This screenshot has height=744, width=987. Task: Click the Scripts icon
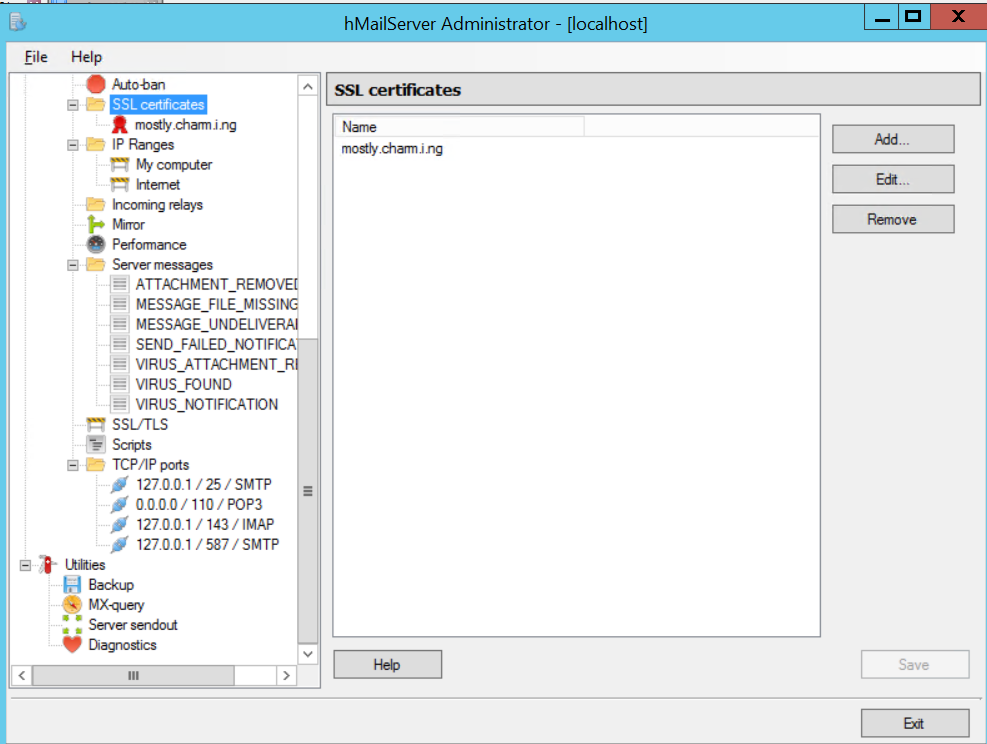(96, 445)
